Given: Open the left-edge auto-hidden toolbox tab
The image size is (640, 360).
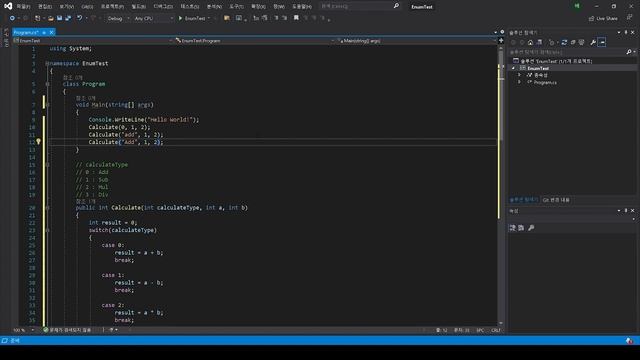Looking at the screenshot, I should [6, 38].
